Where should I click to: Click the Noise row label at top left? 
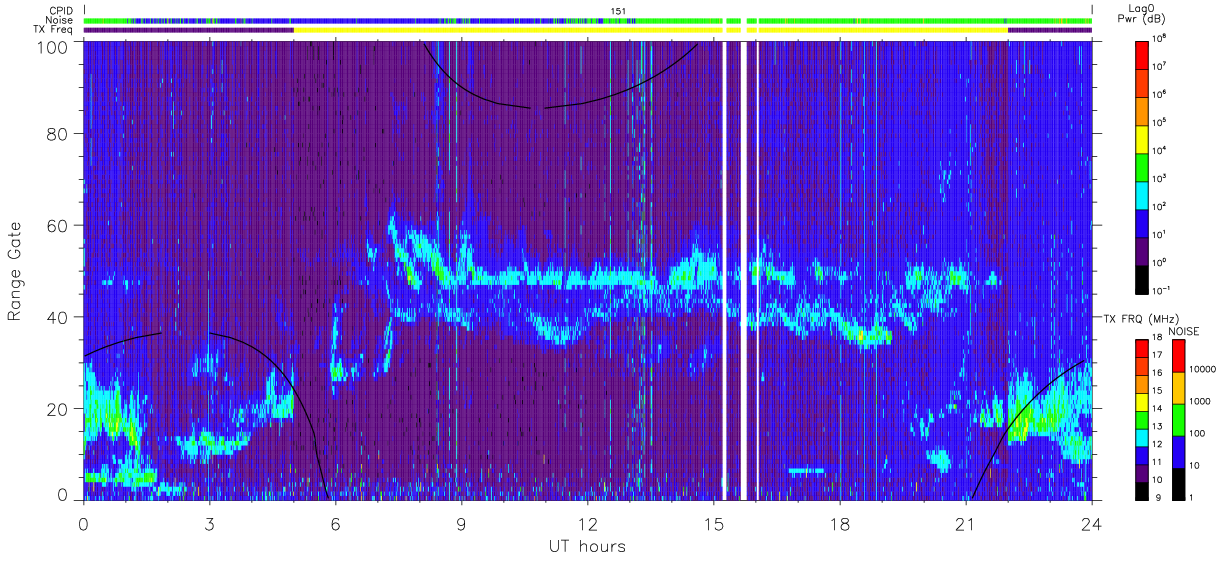click(61, 20)
